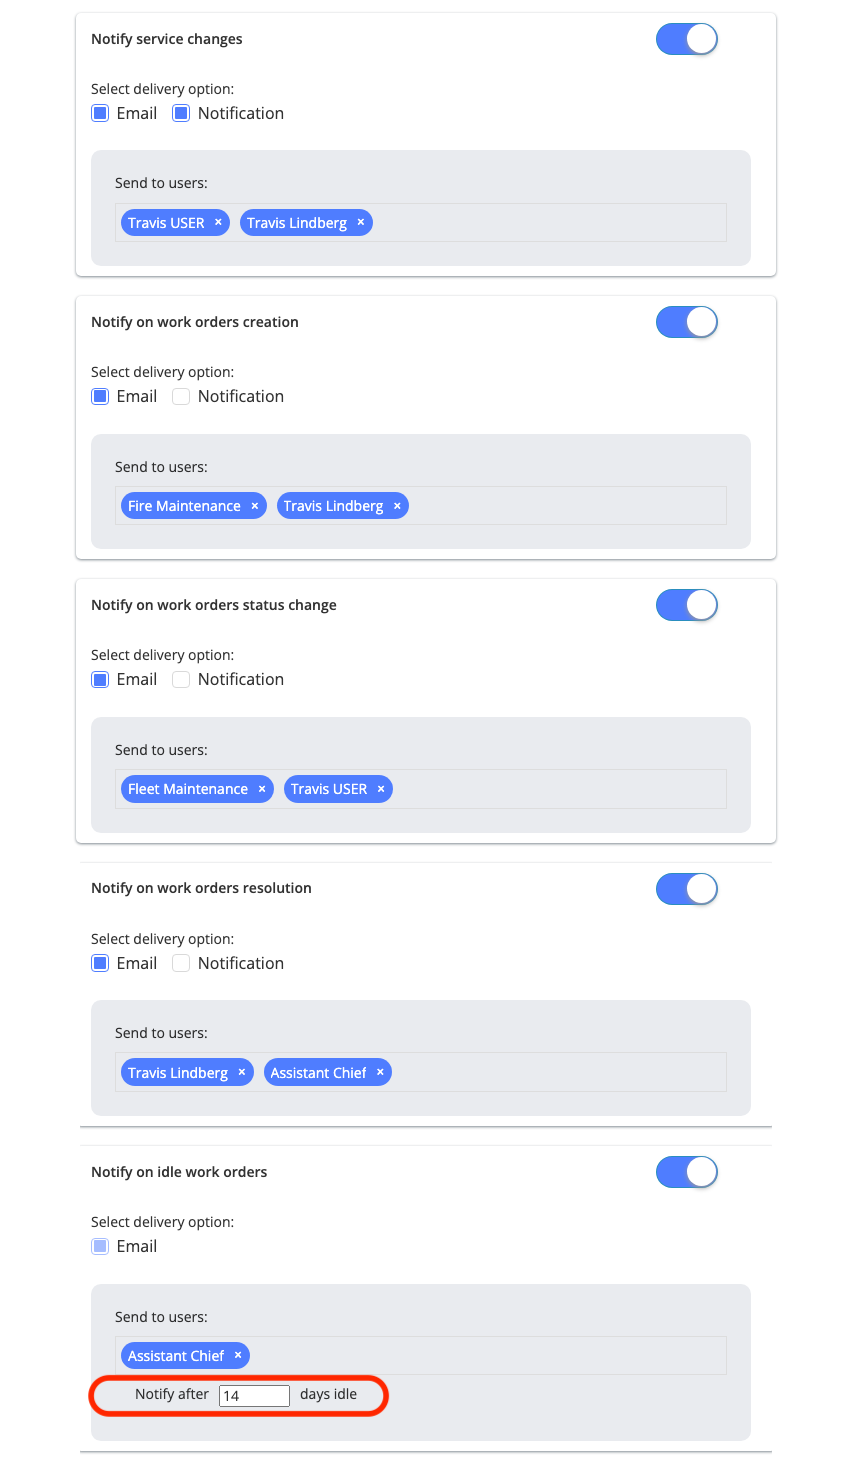Viewport: 858px width, 1464px height.
Task: Disable Notify on work orders creation switch
Action: coord(687,322)
